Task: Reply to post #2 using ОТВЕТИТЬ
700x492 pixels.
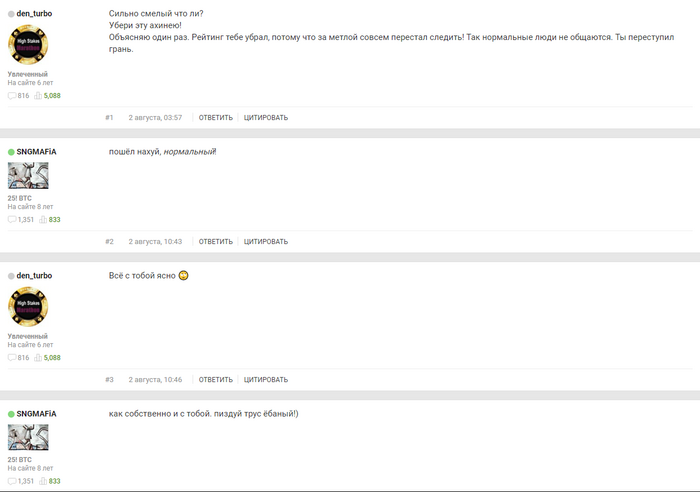Action: tap(216, 242)
